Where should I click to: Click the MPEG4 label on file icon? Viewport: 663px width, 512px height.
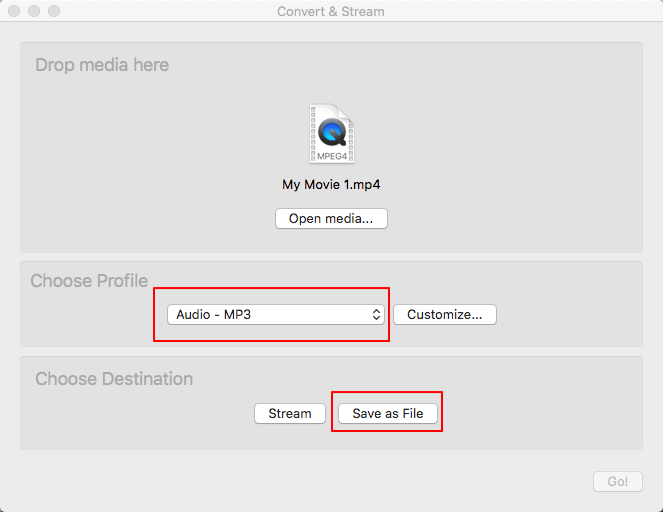coord(331,156)
